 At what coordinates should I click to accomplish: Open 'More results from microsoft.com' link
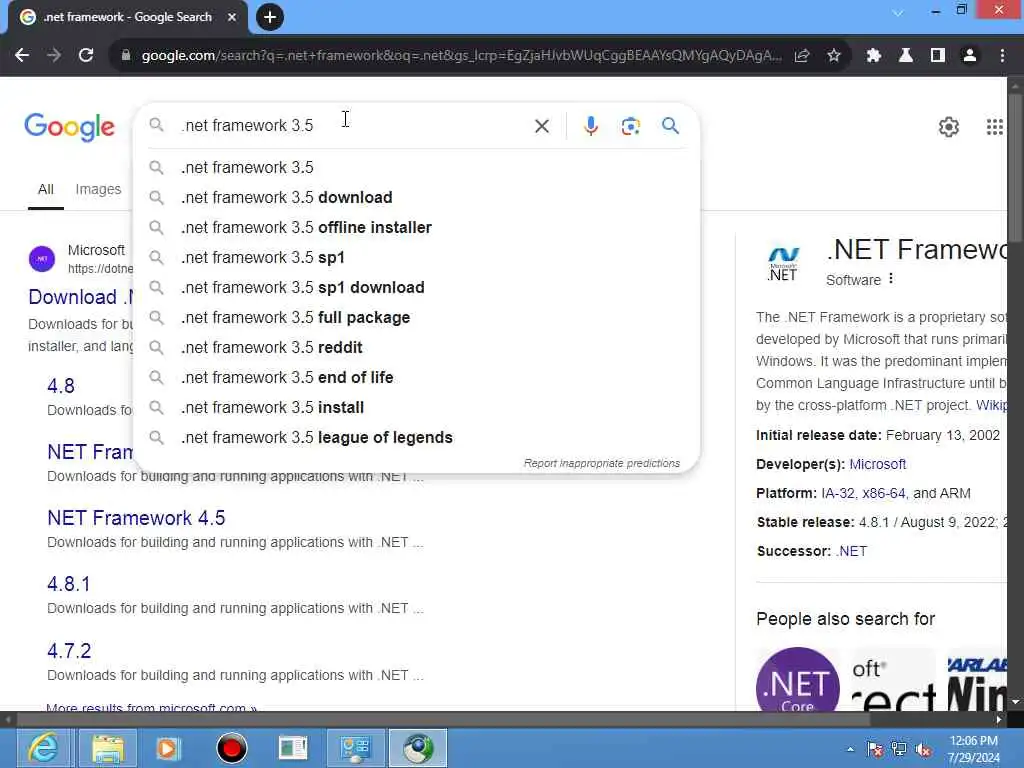point(152,707)
